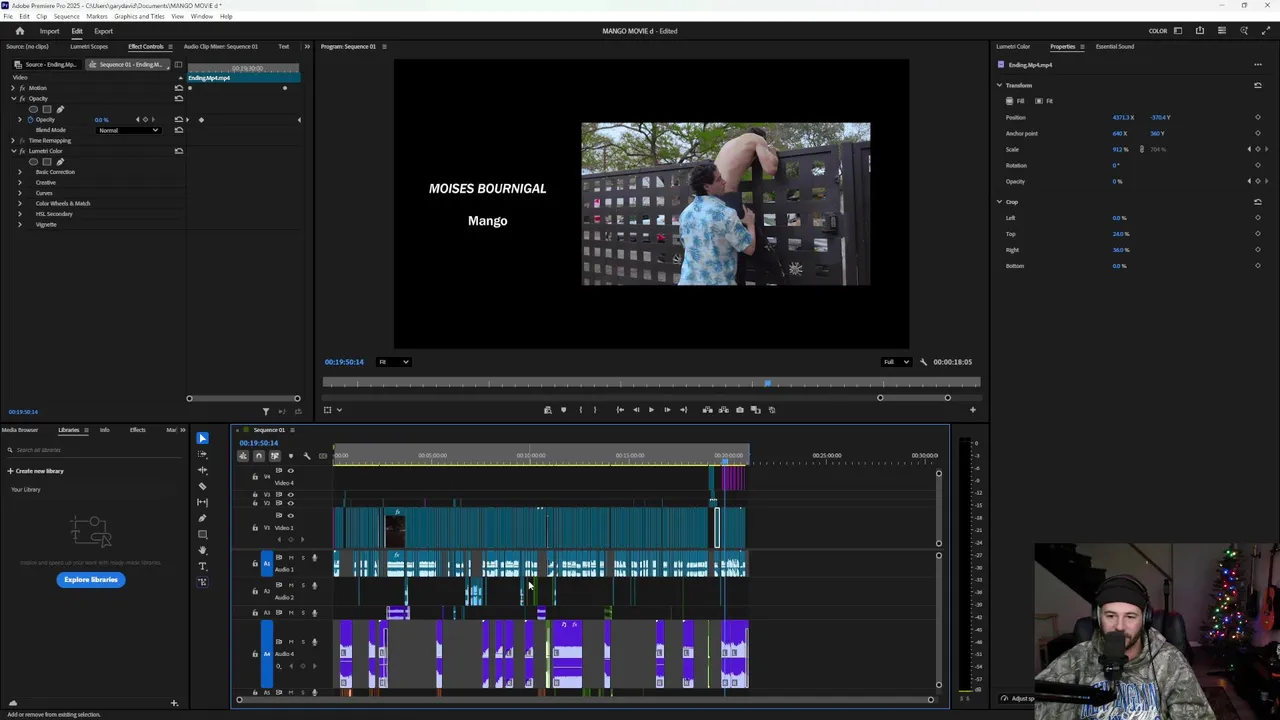The image size is (1280, 720).
Task: Toggle the A4 track target button
Action: pyautogui.click(x=267, y=654)
